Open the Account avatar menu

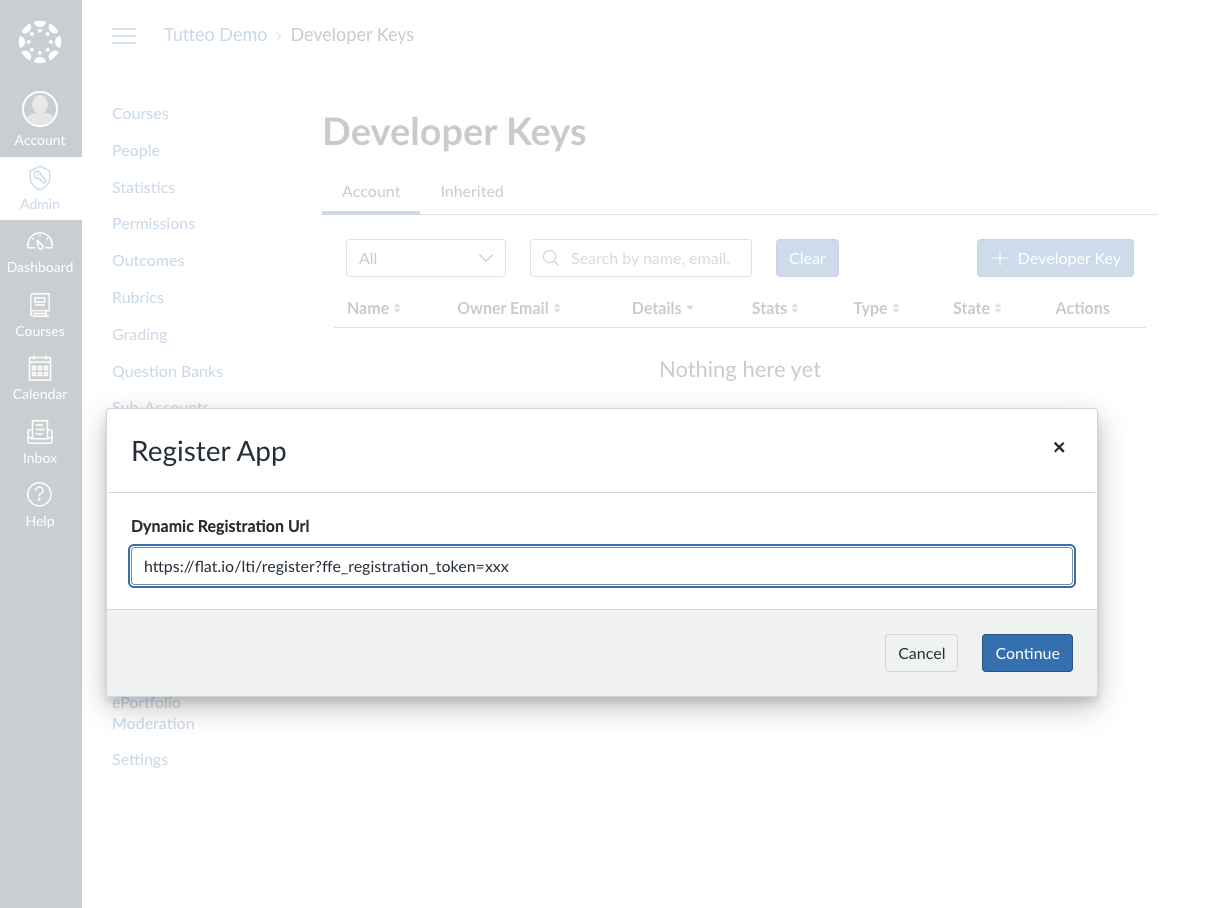tap(40, 110)
